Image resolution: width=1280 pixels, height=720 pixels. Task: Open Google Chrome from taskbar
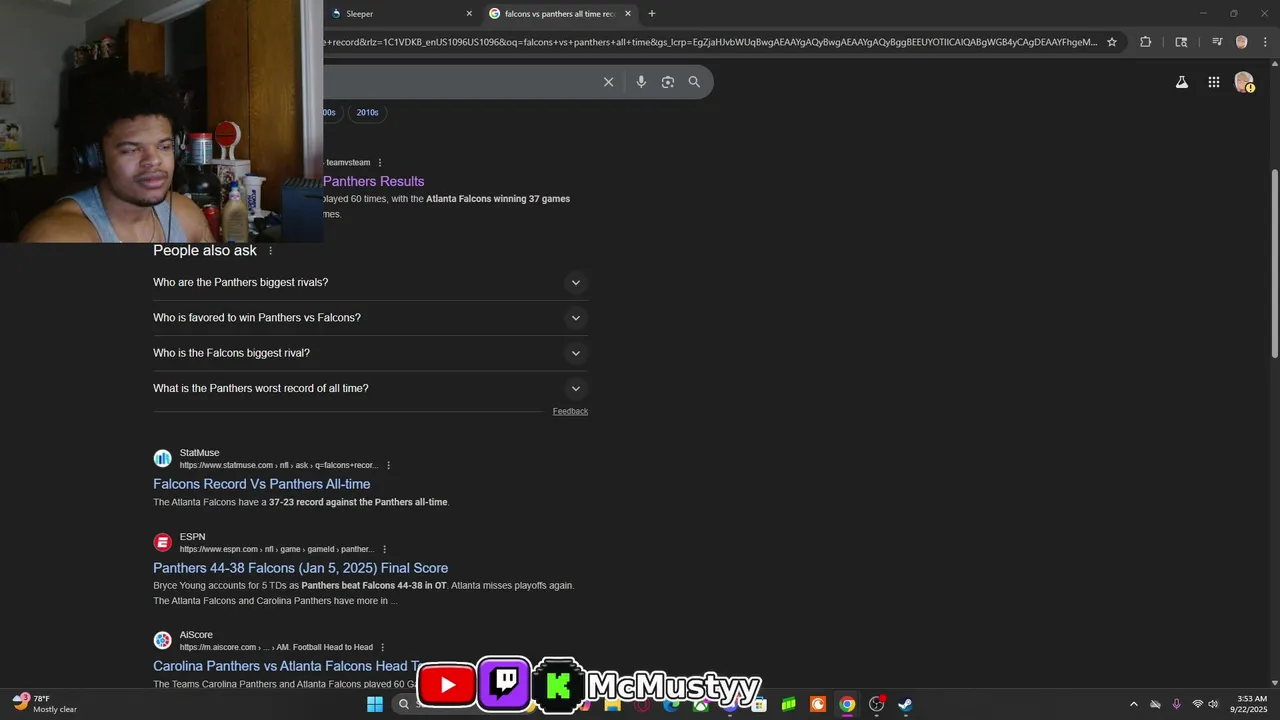[x=847, y=704]
